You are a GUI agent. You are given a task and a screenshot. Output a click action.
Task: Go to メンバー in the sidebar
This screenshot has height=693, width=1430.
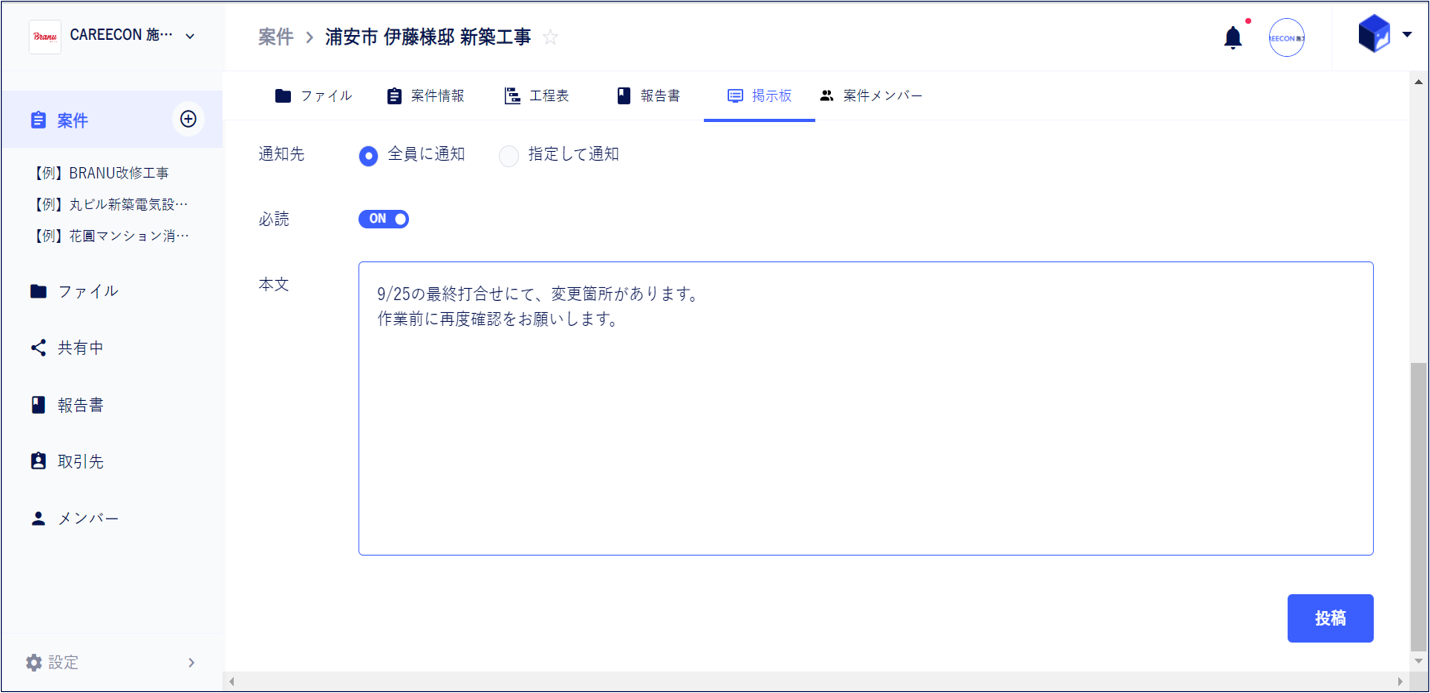point(88,519)
